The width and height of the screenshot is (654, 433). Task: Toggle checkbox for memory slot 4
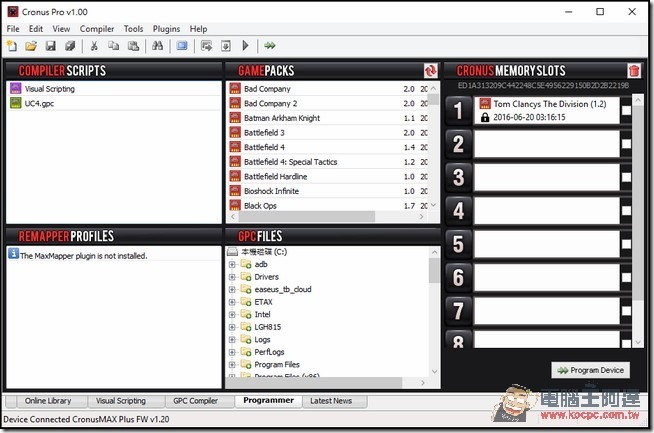626,210
